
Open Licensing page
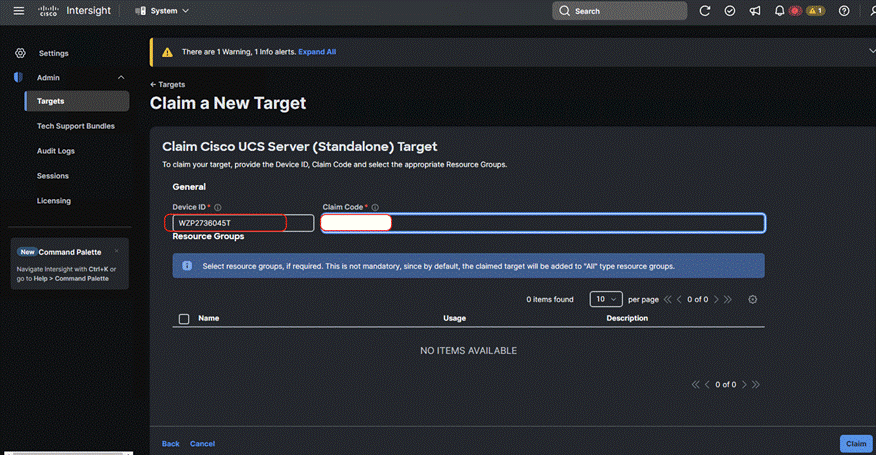[54, 201]
